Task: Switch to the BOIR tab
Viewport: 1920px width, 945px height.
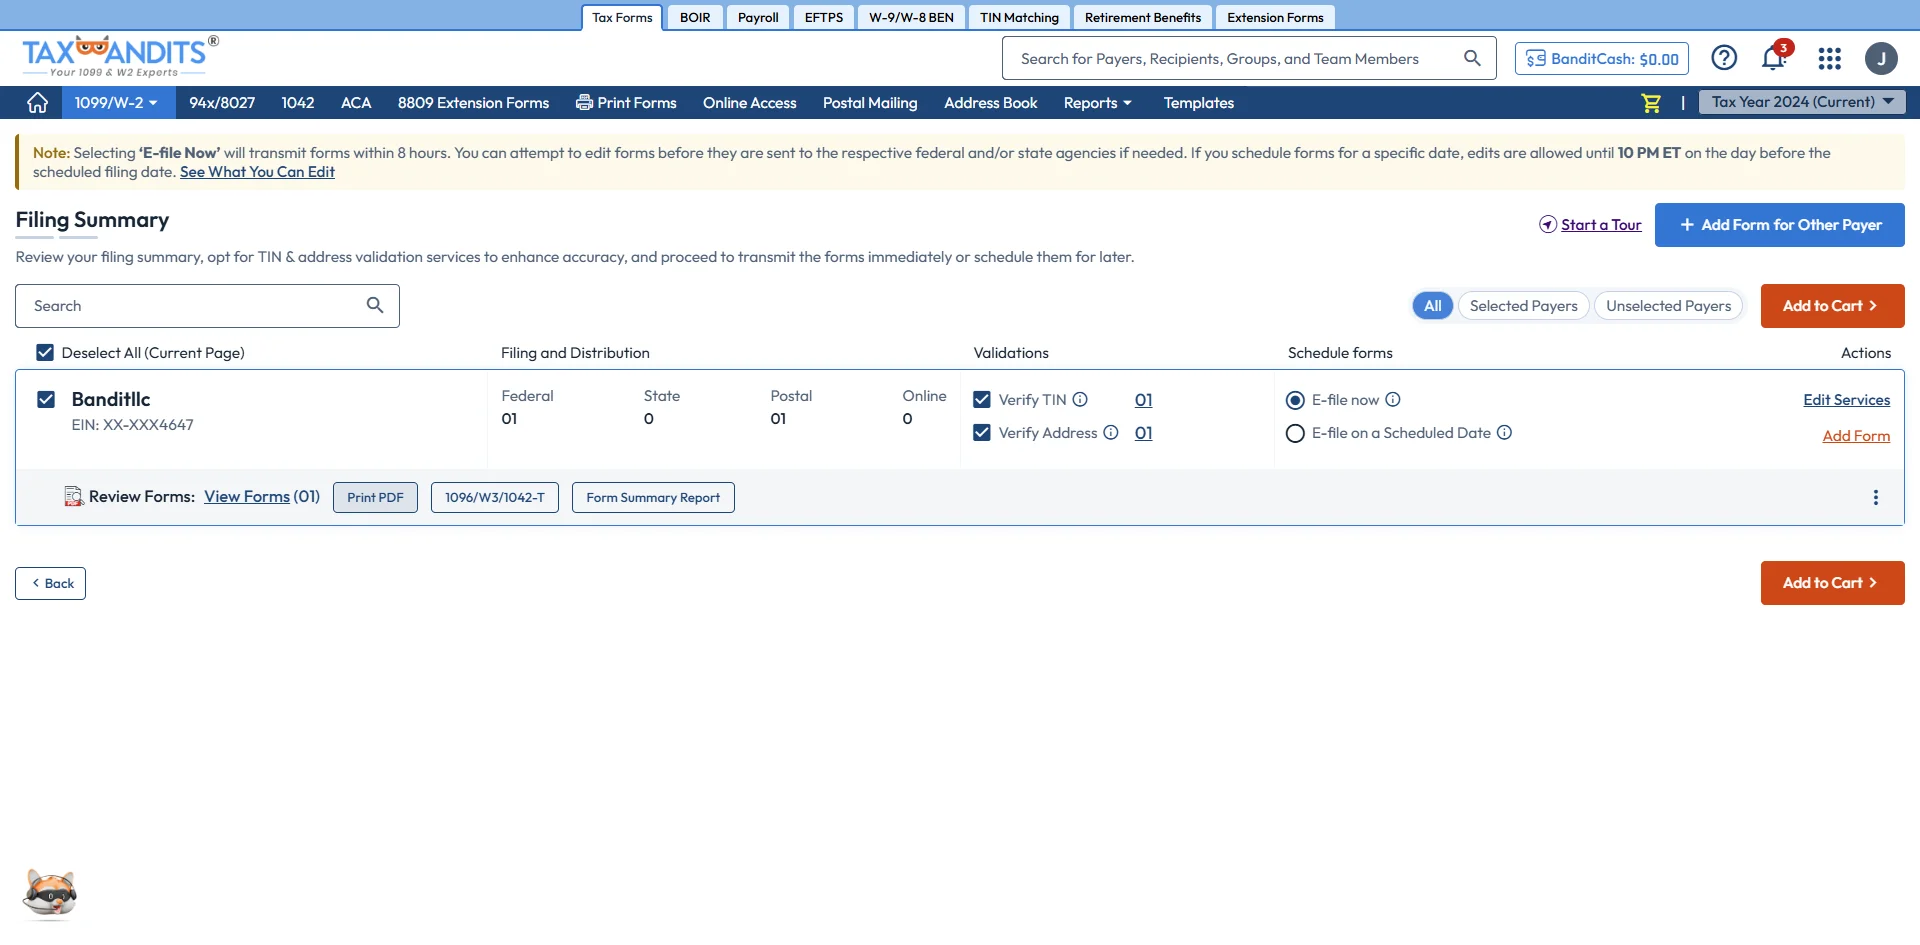Action: [695, 18]
